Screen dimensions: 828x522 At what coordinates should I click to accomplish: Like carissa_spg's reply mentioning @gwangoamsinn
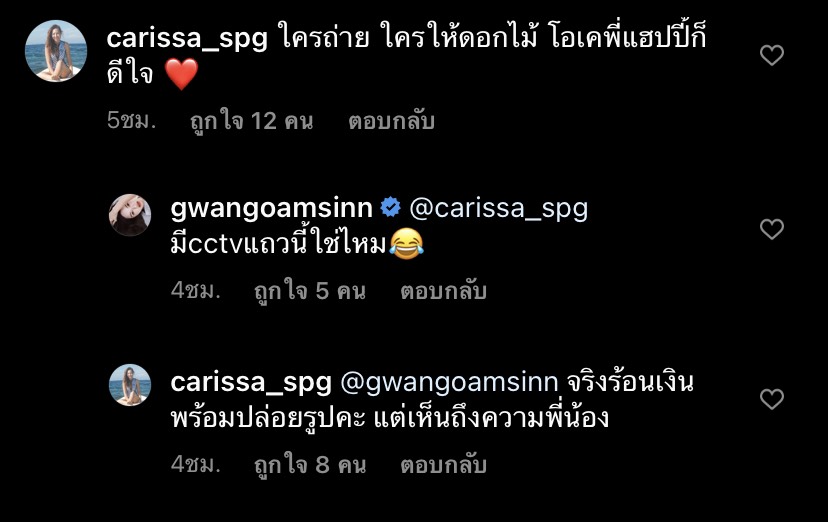tap(771, 399)
